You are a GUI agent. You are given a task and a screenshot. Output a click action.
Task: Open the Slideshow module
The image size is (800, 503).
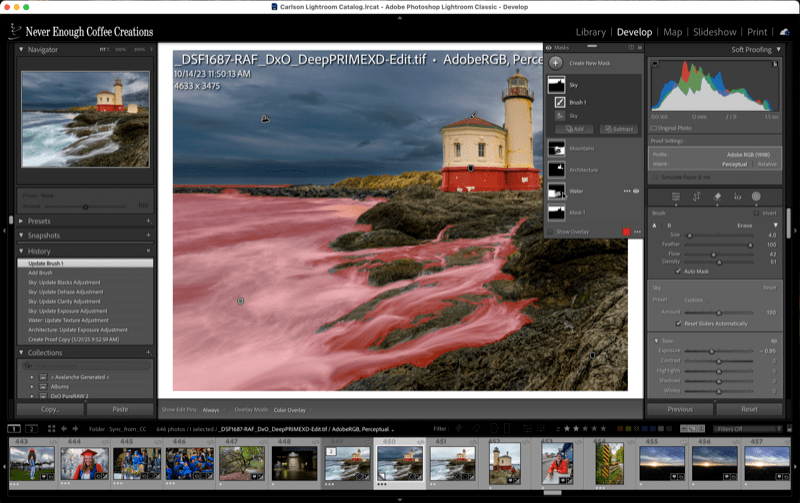[715, 32]
